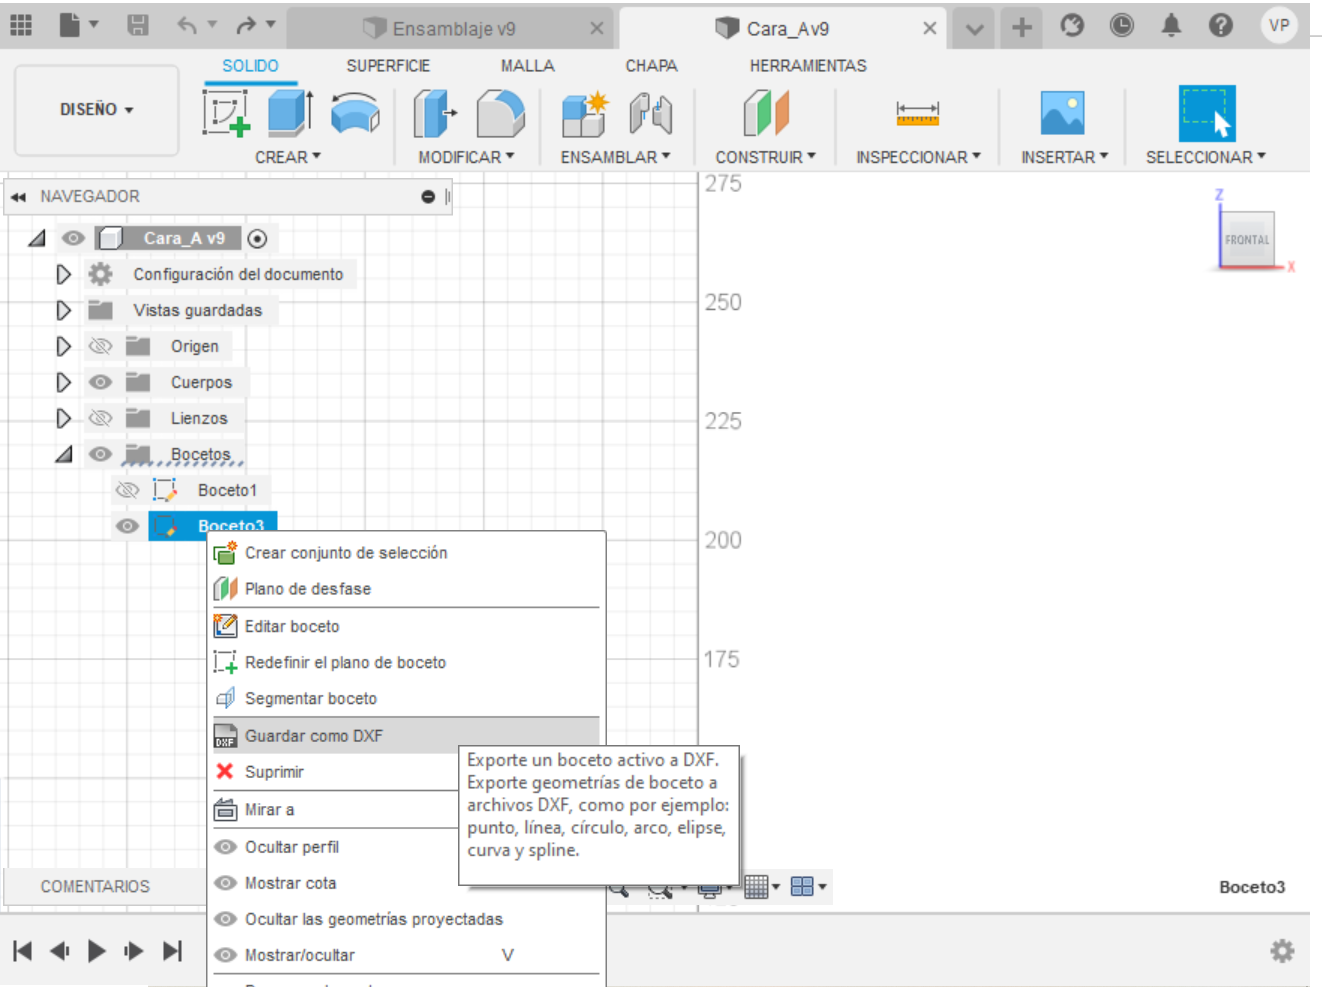The image size is (1322, 990).
Task: Select the Press Pull tool
Action: click(435, 112)
